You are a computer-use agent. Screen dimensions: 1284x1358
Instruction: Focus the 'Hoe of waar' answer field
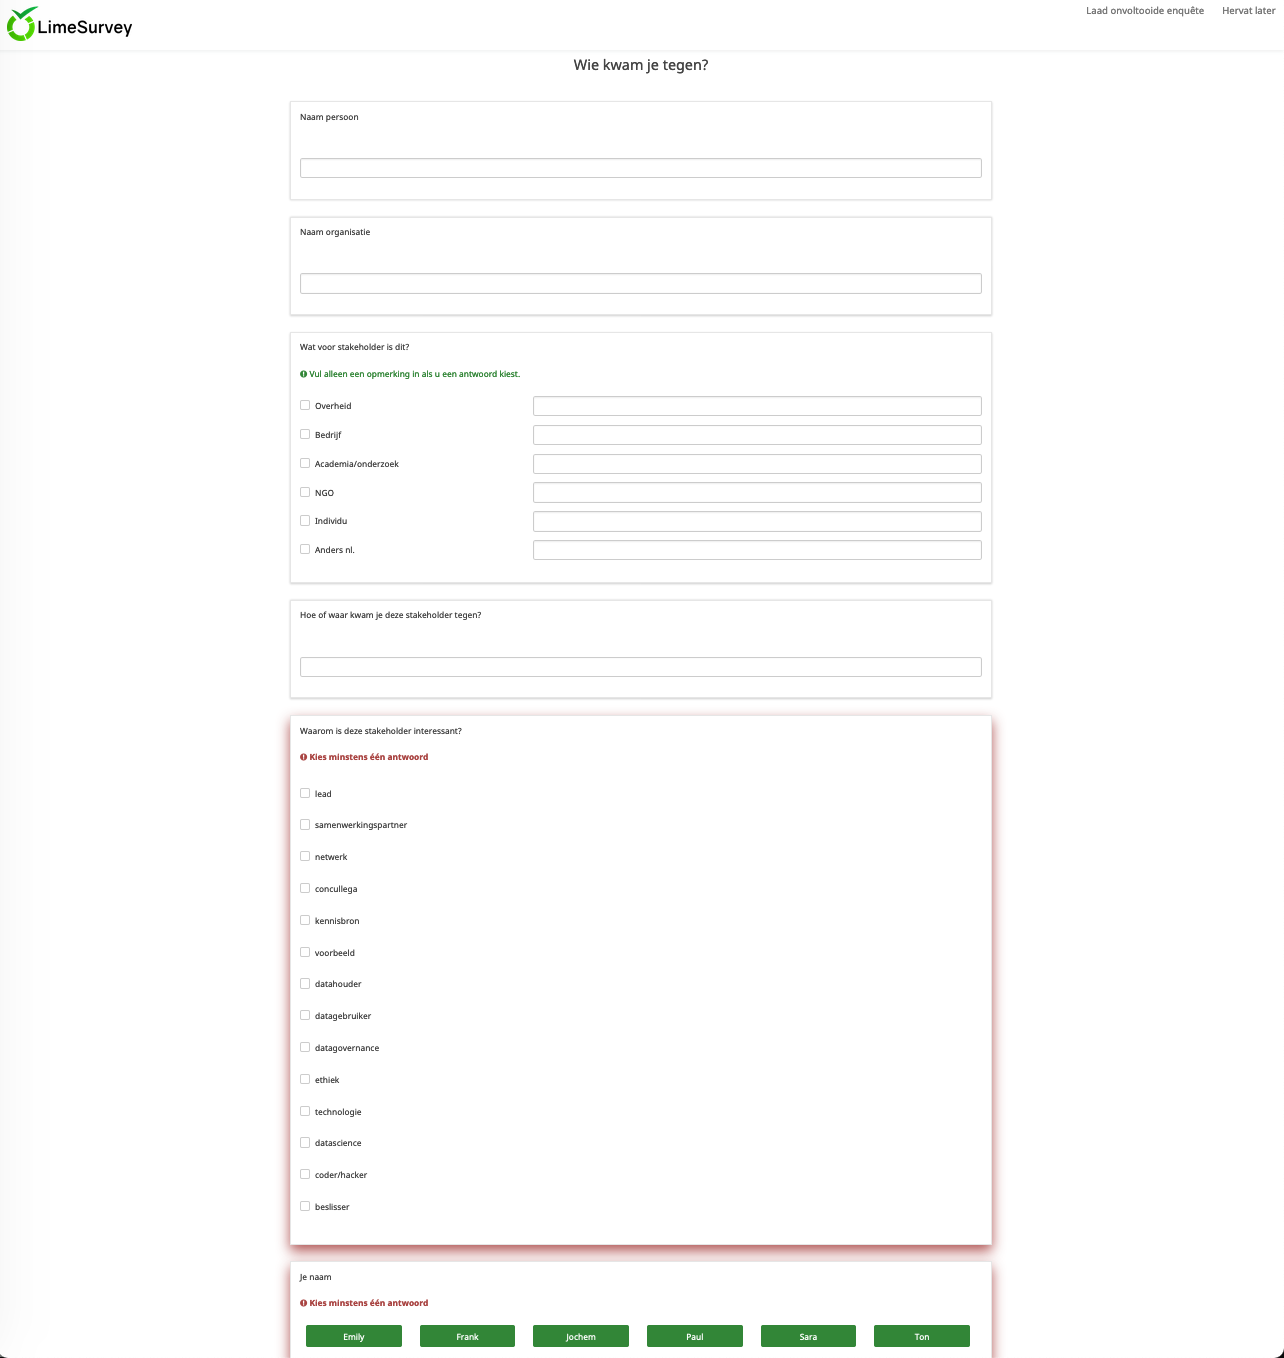pyautogui.click(x=640, y=667)
